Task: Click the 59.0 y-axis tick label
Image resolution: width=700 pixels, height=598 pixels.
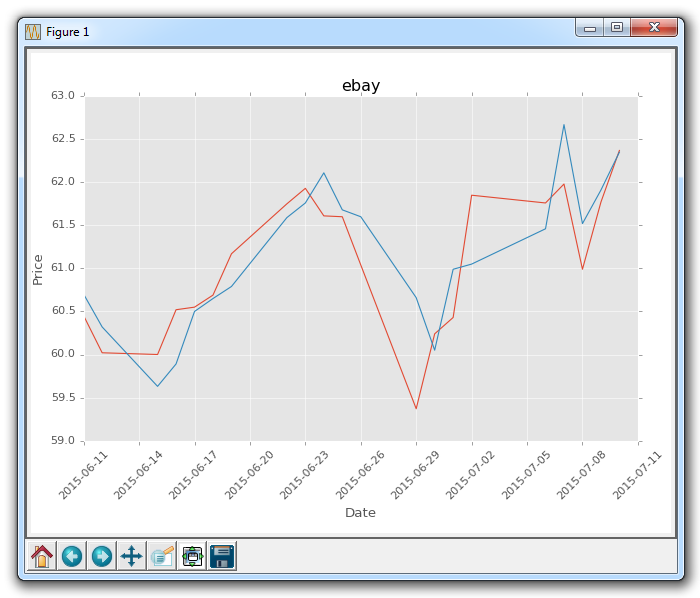Action: click(63, 441)
